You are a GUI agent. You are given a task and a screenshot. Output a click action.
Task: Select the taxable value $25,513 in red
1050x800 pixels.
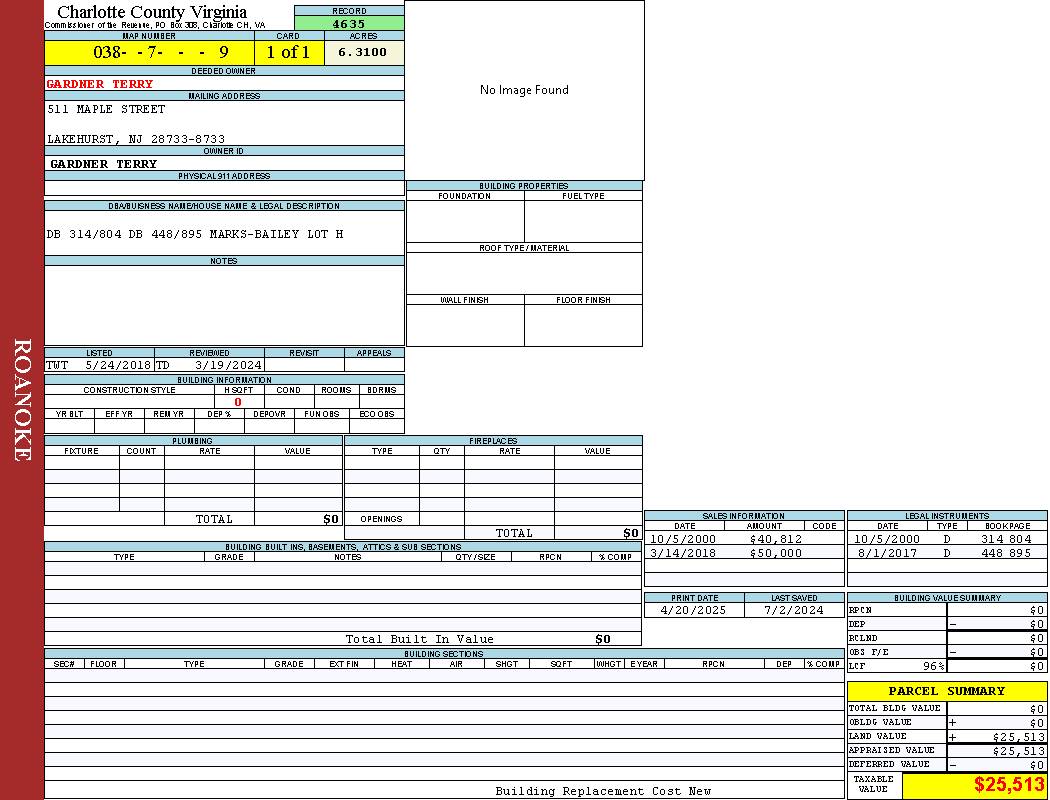point(1009,785)
